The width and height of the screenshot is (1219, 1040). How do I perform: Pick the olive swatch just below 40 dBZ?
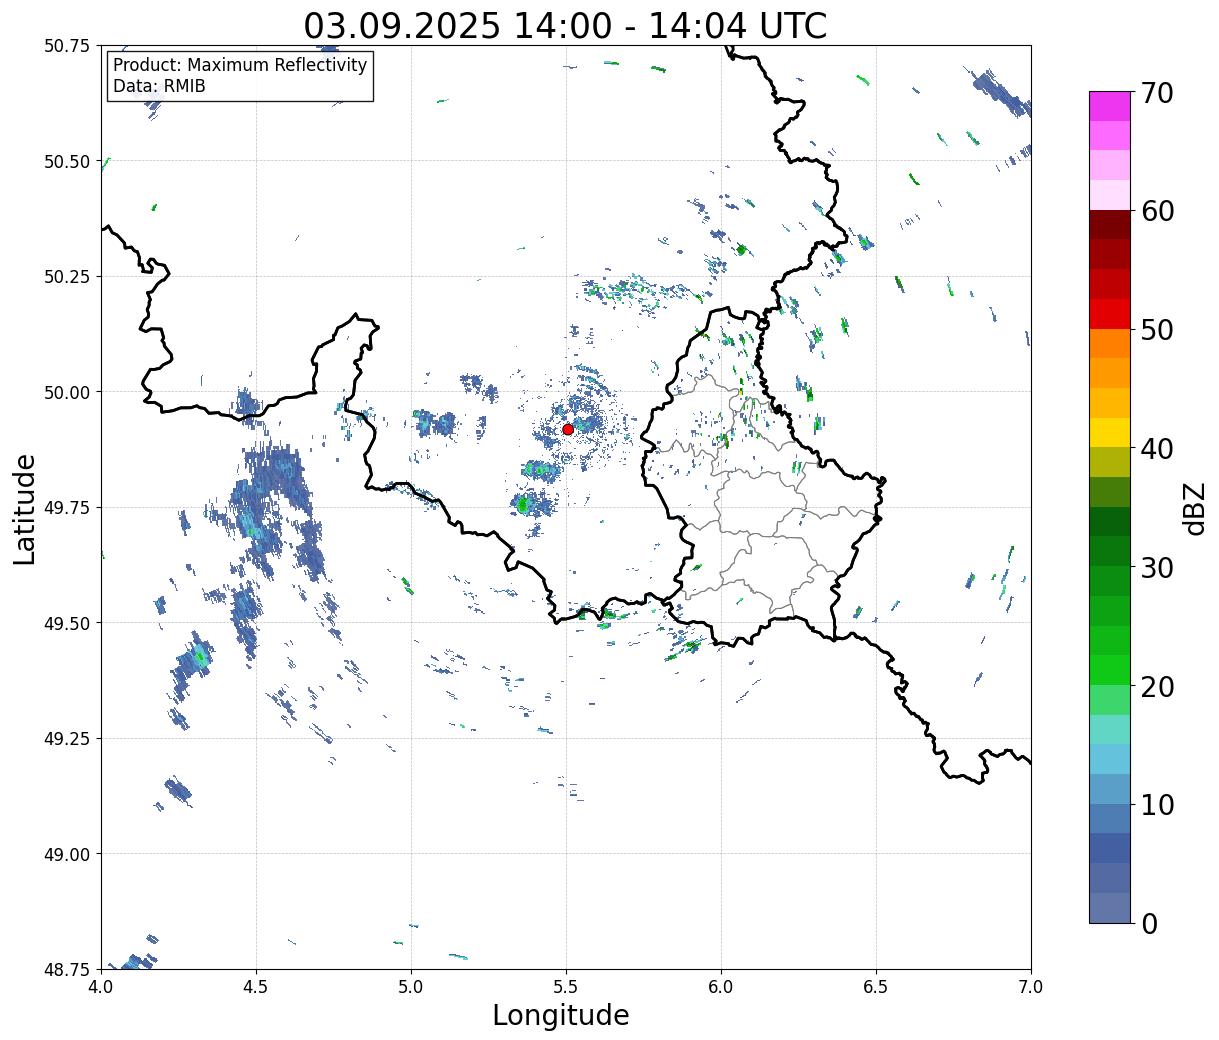1110,463
